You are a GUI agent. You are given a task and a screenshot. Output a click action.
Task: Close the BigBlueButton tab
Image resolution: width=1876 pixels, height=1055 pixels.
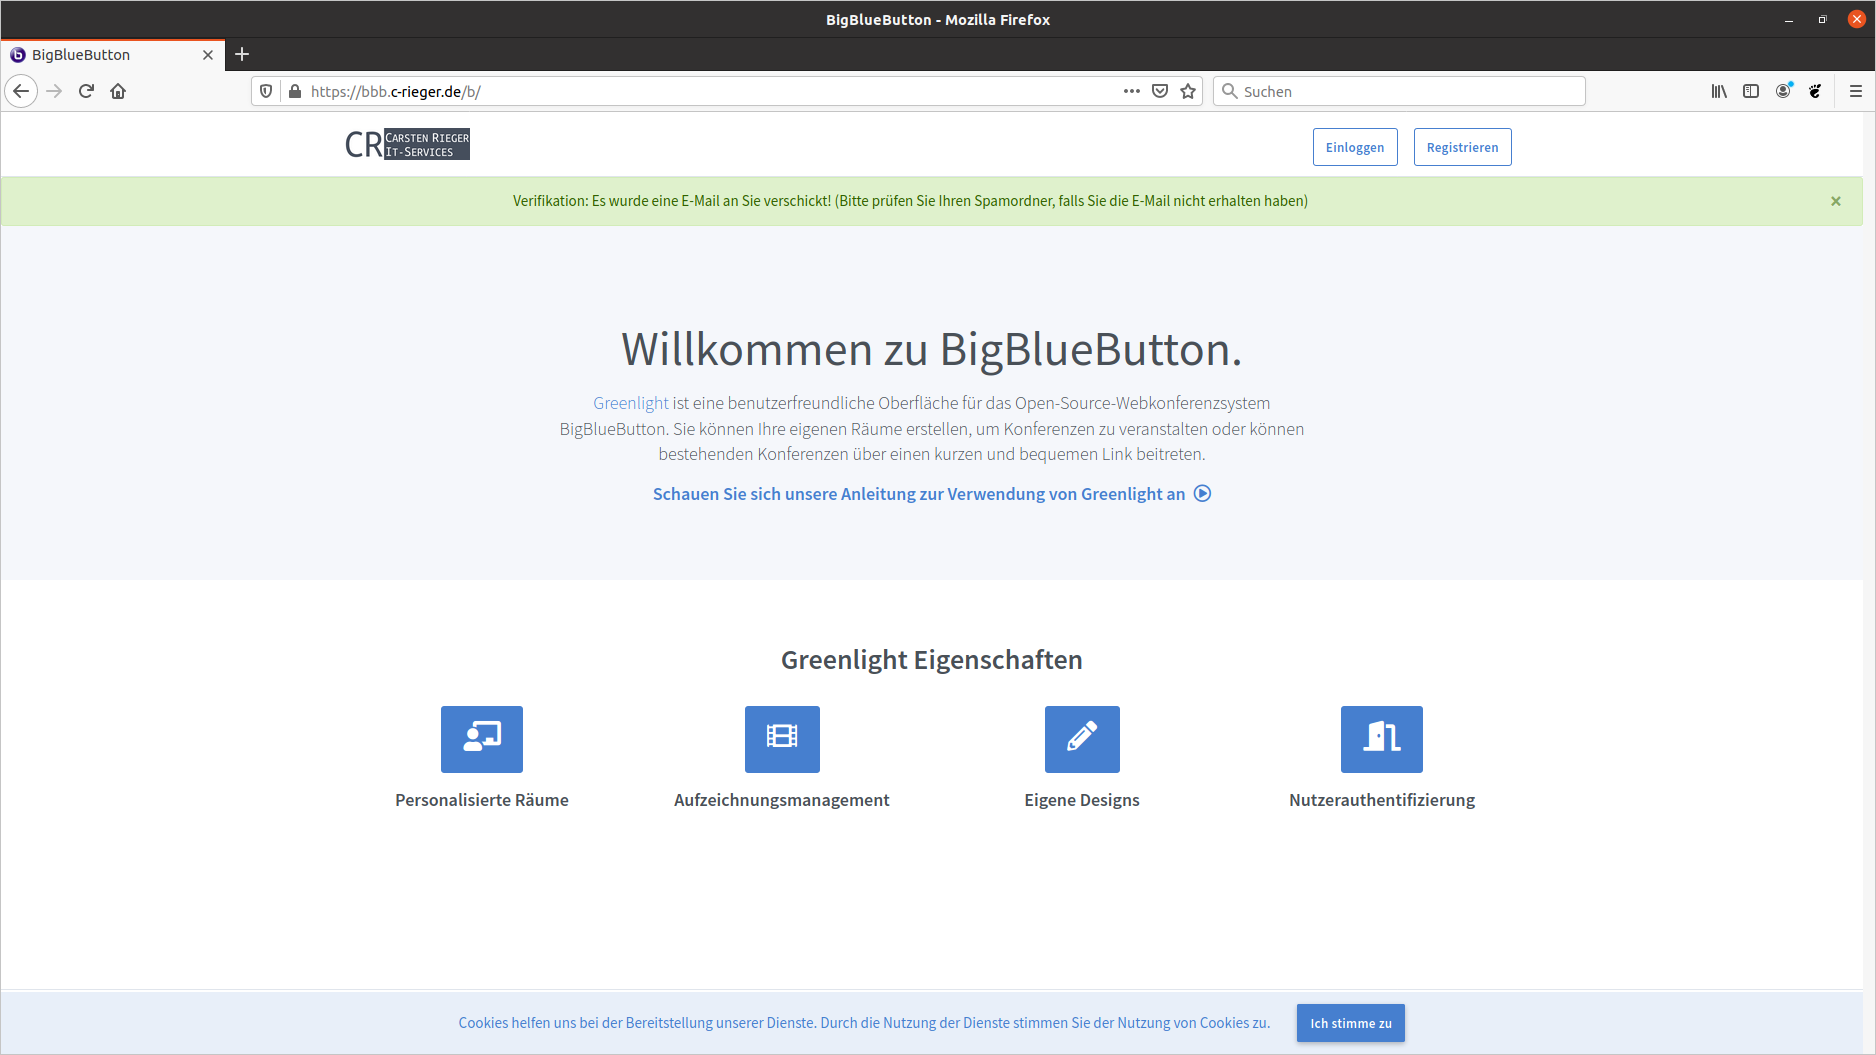coord(208,55)
